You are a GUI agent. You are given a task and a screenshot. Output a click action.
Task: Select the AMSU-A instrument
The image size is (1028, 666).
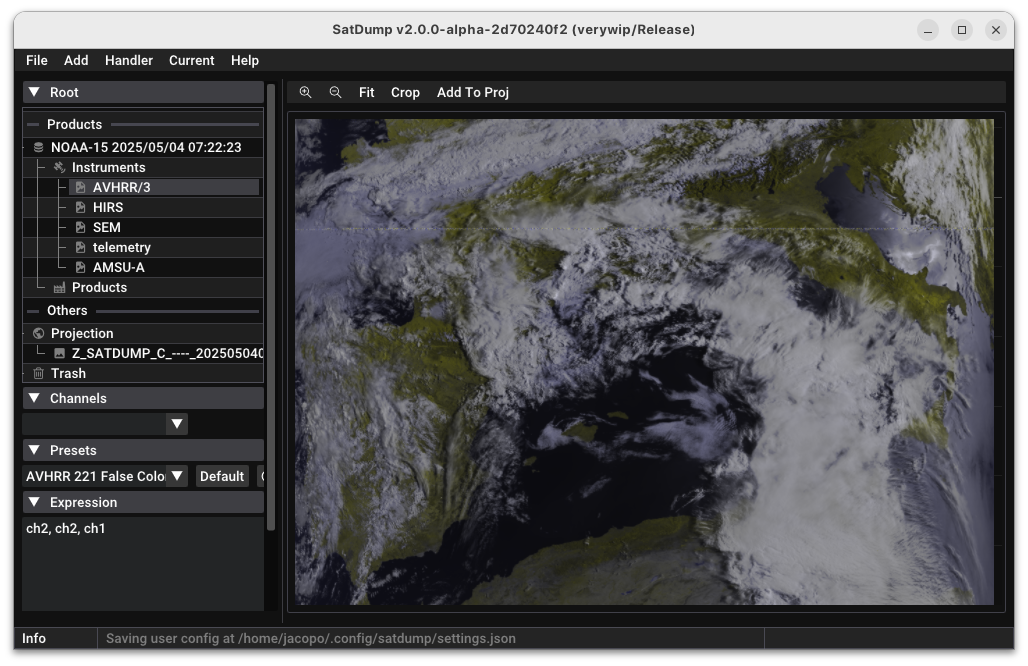[118, 267]
